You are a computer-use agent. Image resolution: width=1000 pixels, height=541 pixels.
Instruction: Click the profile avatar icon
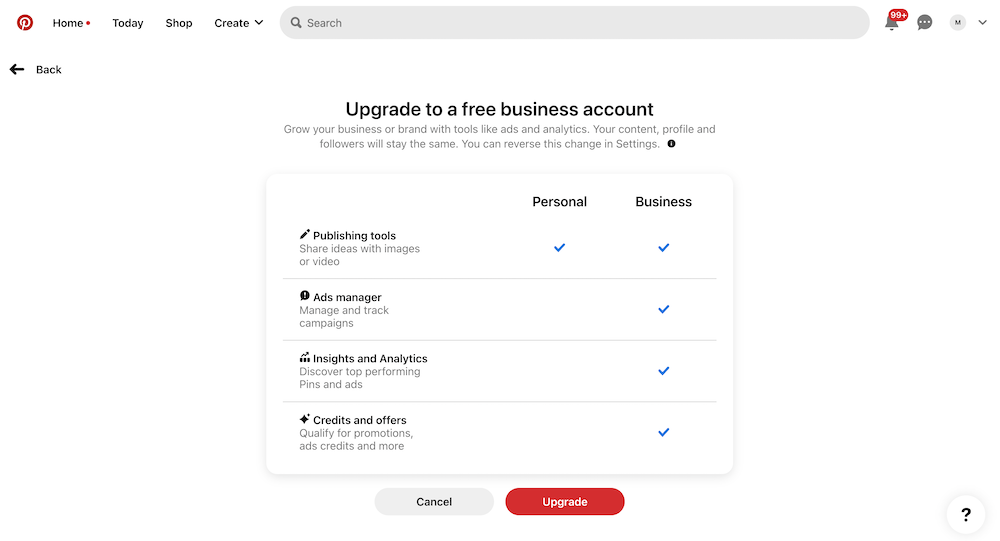tap(957, 22)
